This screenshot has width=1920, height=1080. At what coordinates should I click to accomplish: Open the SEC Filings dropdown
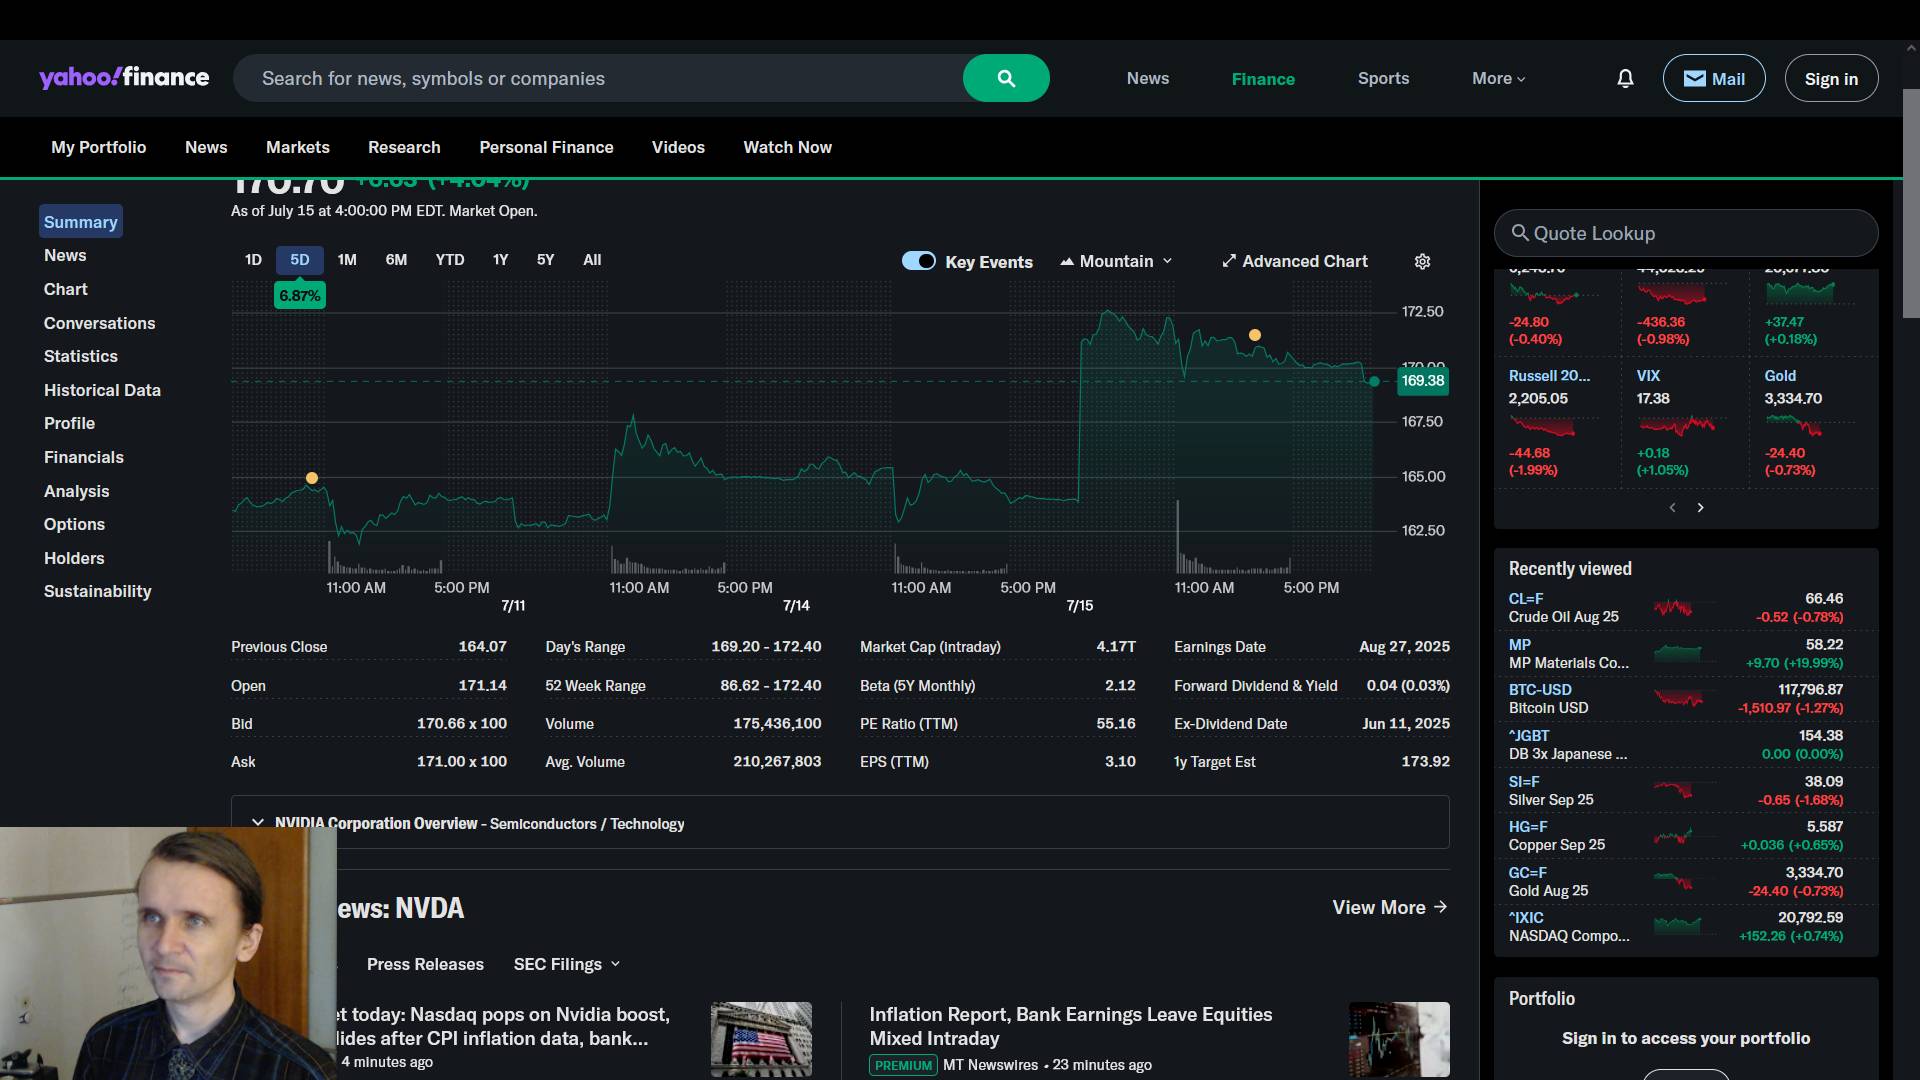(x=567, y=964)
